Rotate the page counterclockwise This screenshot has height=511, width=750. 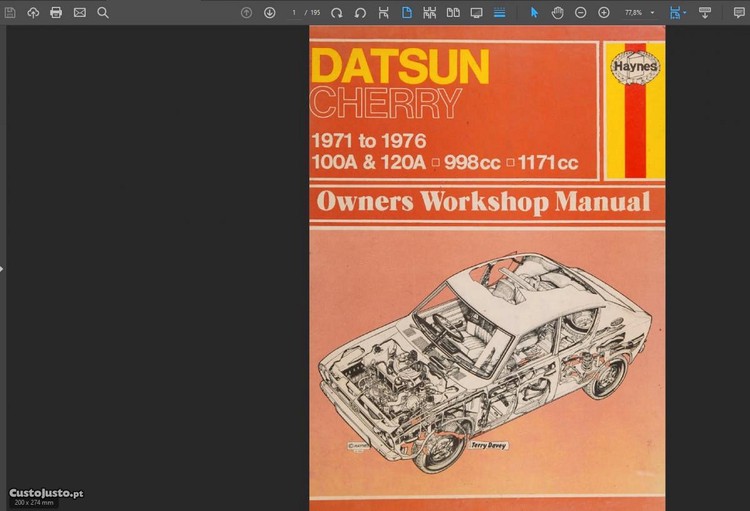point(360,13)
